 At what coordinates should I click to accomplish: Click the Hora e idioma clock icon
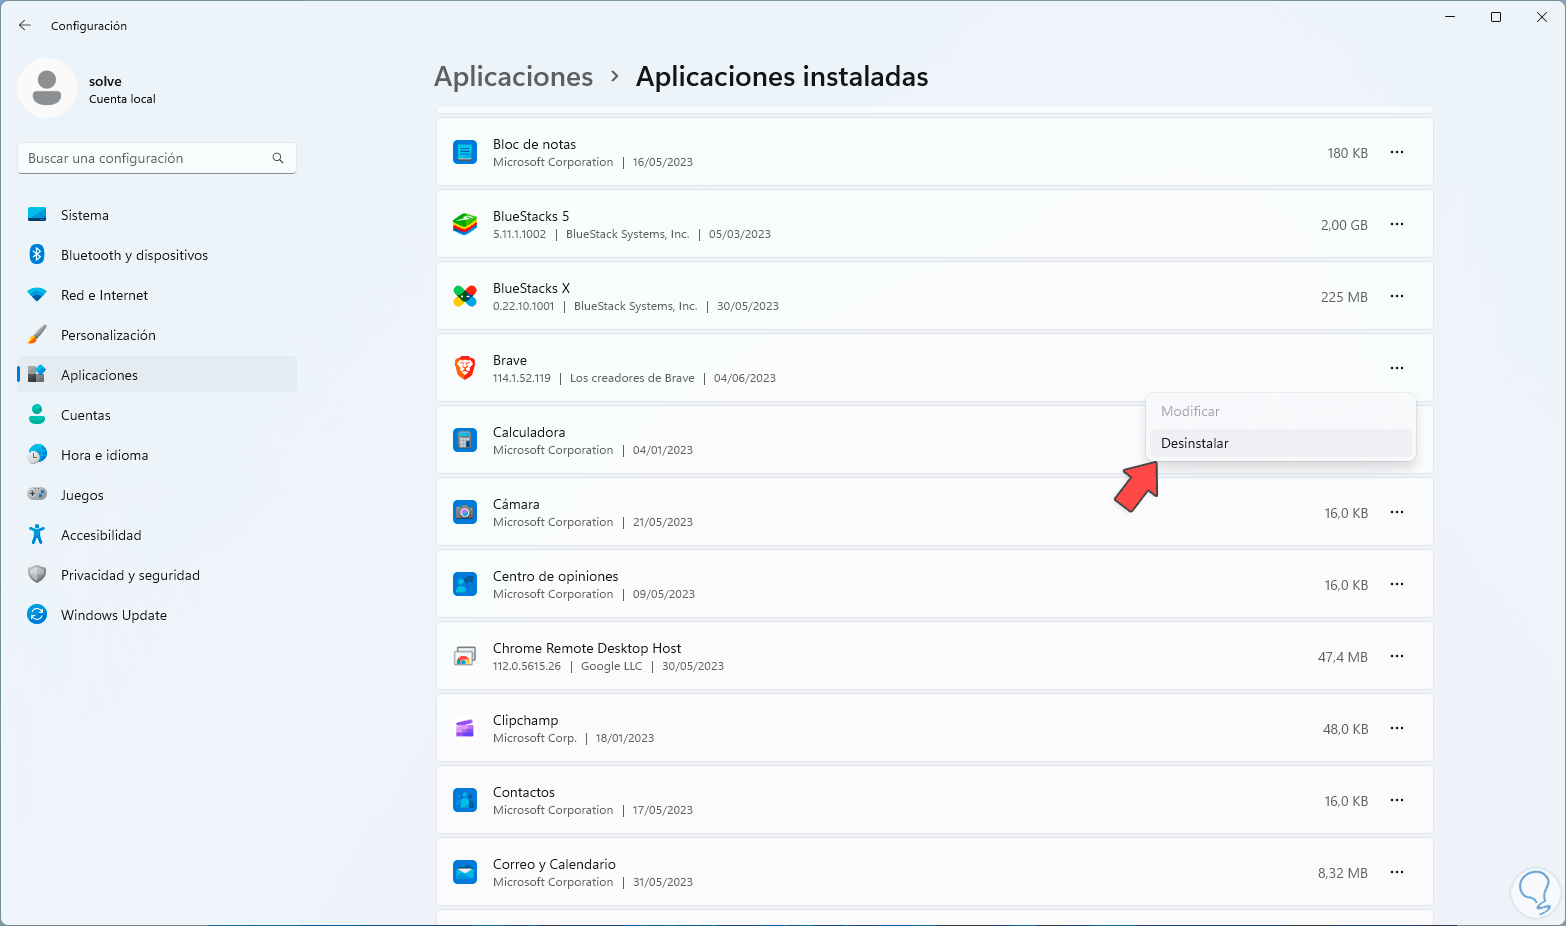37,455
